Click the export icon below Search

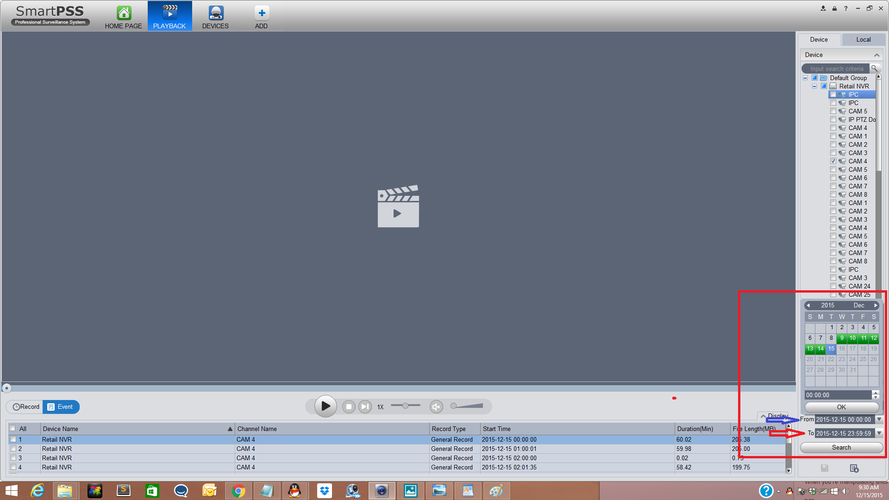[854, 468]
